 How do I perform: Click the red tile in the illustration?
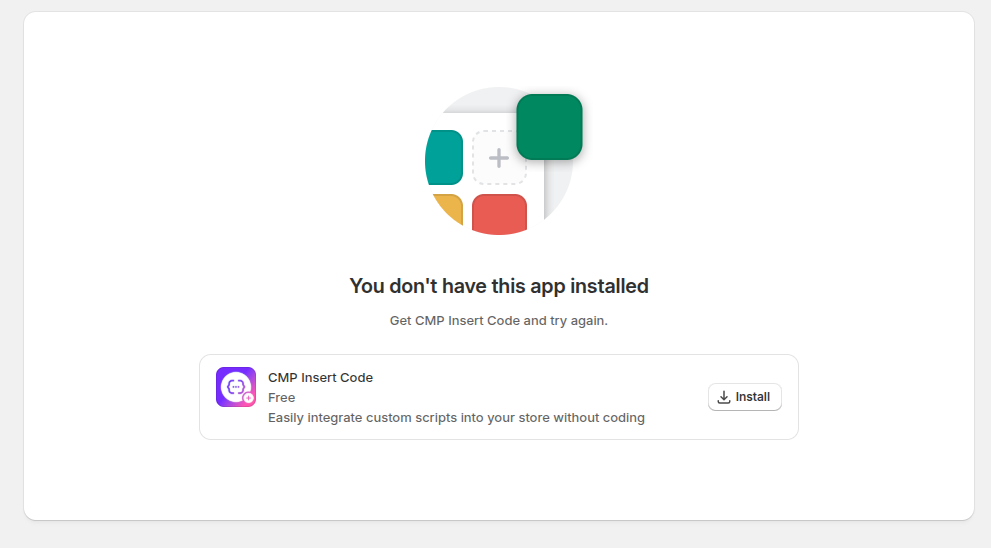click(x=499, y=214)
